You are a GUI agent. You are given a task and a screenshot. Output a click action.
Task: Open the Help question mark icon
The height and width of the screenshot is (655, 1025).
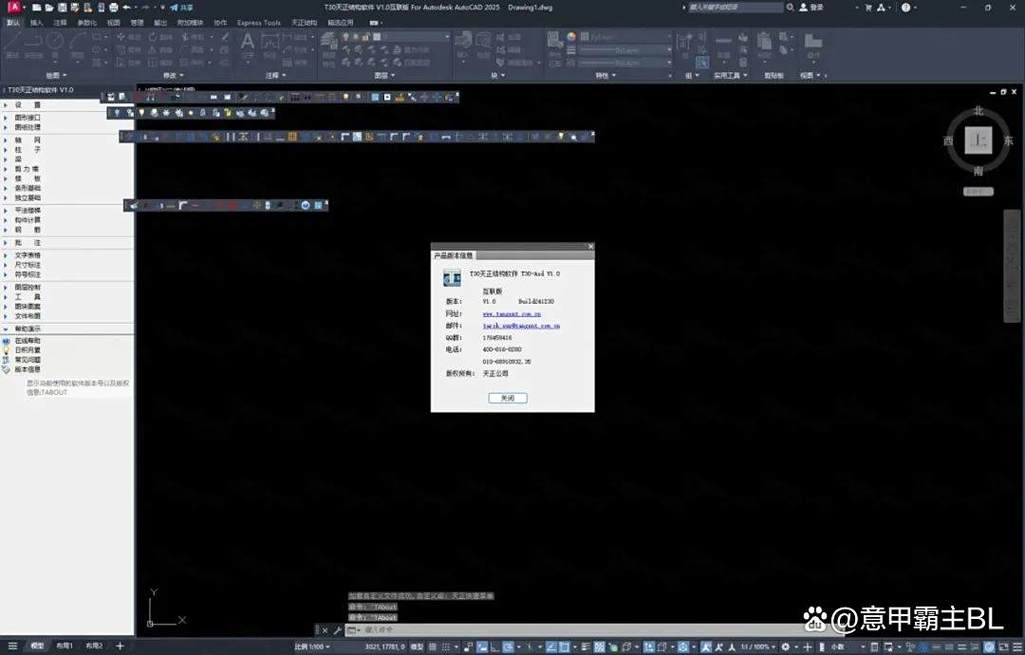[x=905, y=7]
